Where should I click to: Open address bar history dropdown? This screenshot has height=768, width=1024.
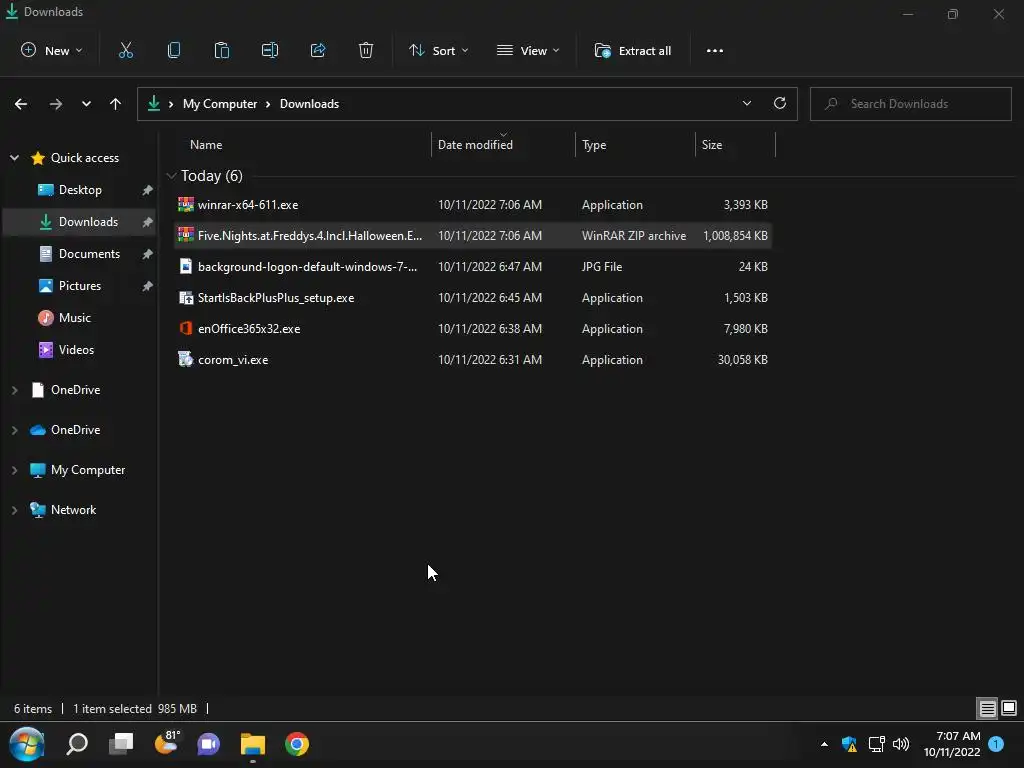(x=746, y=103)
